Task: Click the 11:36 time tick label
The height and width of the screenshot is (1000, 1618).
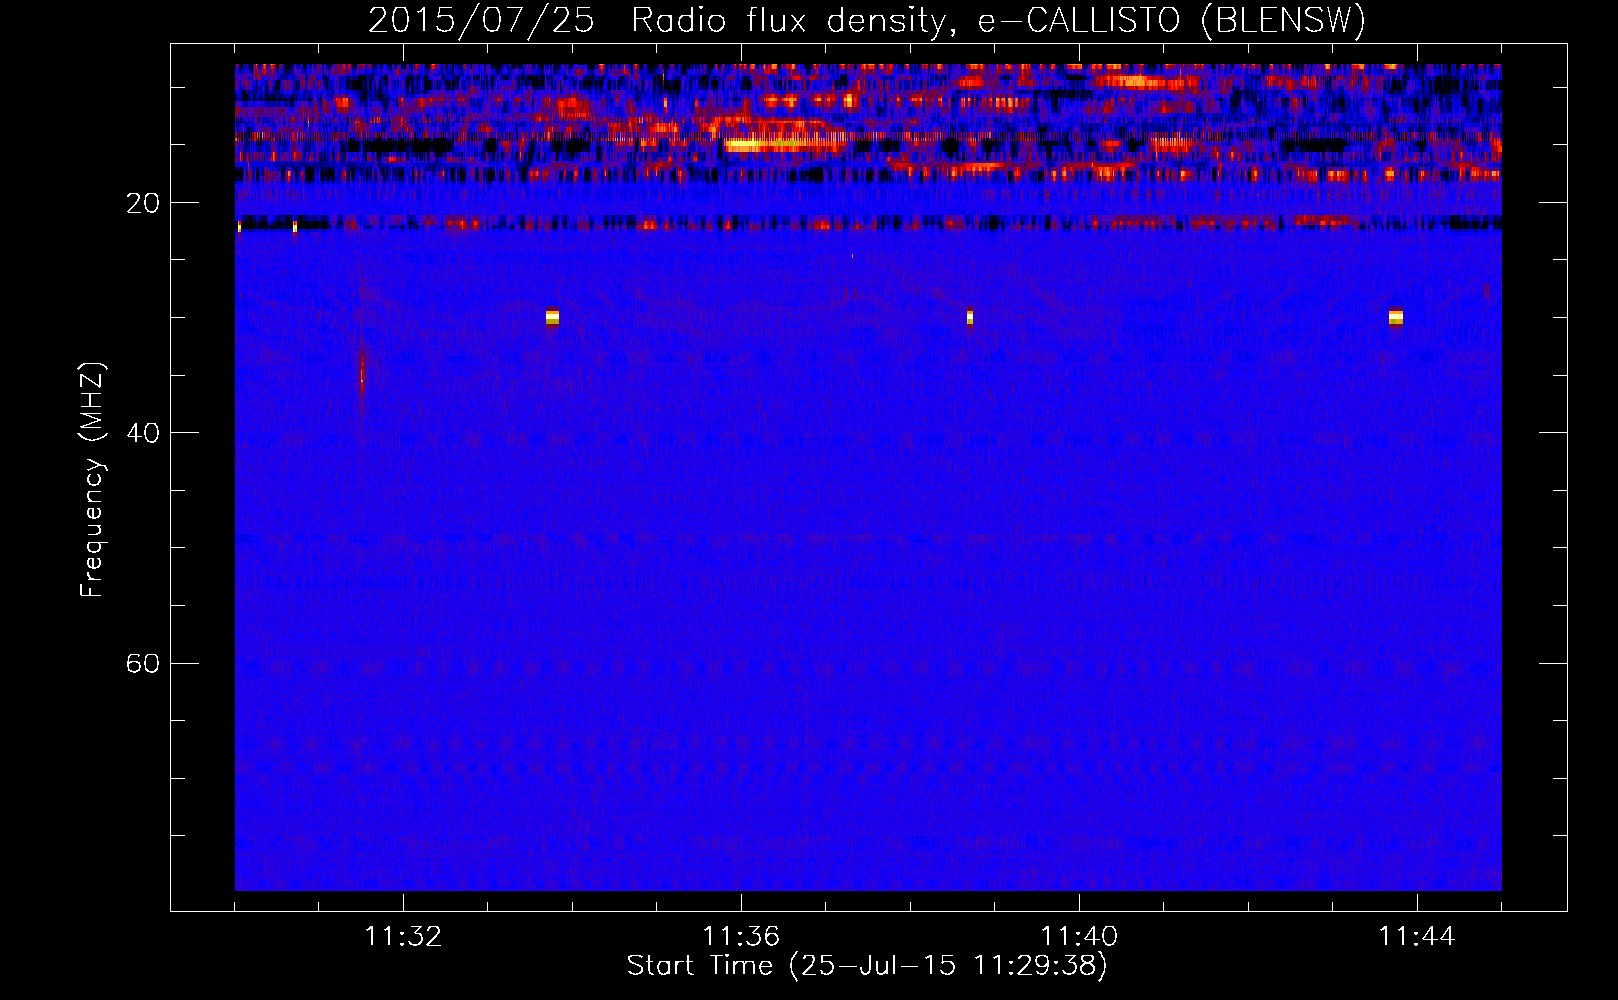Action: (x=741, y=936)
